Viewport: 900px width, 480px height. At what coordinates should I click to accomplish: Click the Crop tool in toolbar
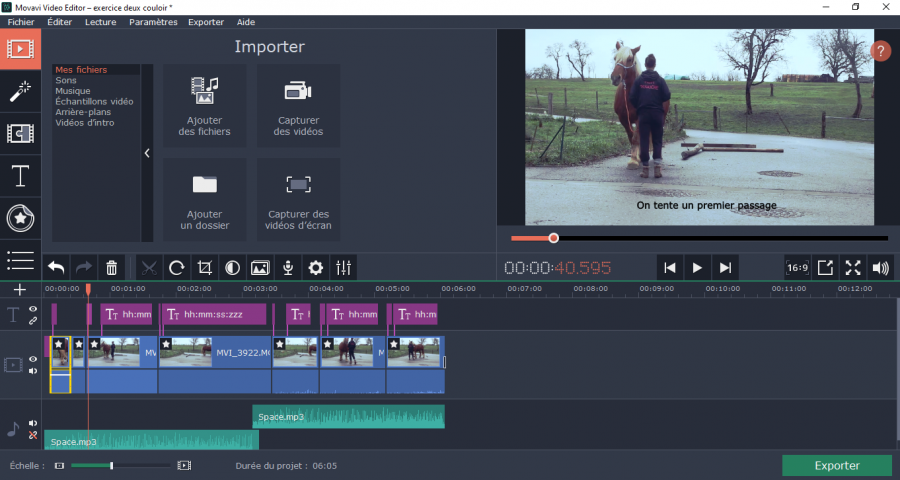click(x=205, y=268)
